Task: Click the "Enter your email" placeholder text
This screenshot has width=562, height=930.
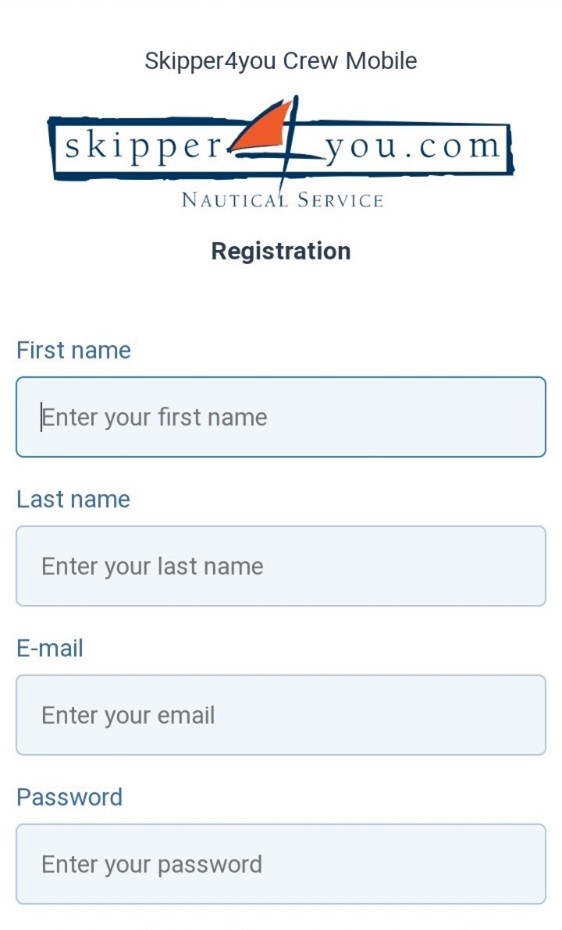Action: (128, 716)
